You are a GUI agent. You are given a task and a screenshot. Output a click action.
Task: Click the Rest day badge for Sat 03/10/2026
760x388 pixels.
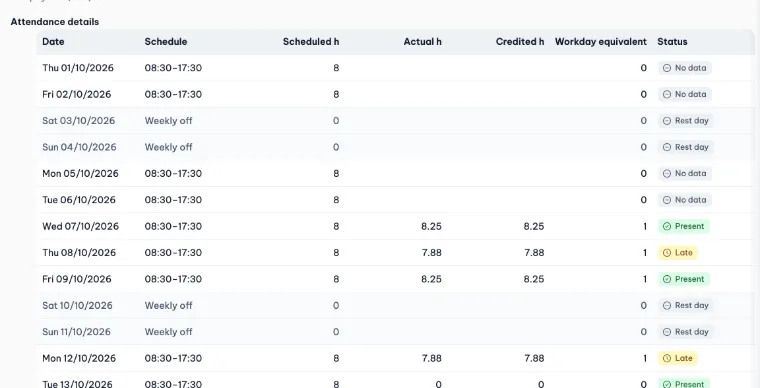click(x=685, y=121)
